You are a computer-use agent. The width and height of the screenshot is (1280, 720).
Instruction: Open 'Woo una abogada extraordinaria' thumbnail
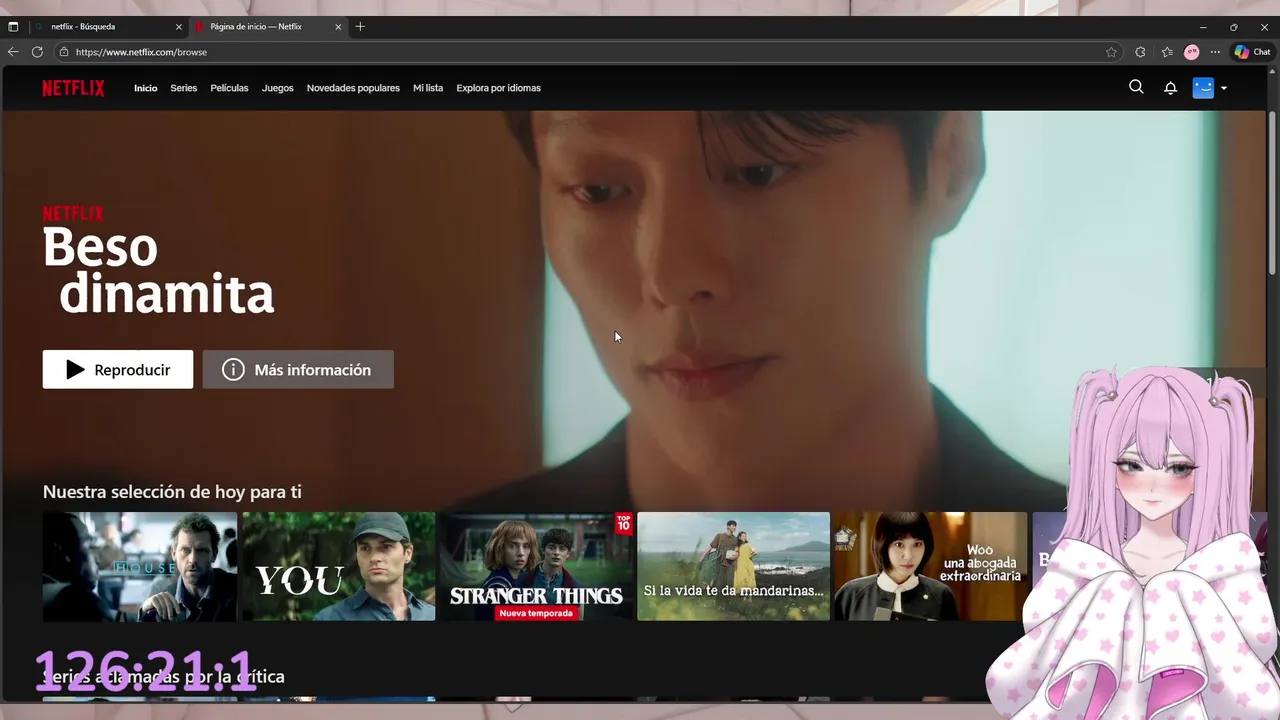point(931,566)
